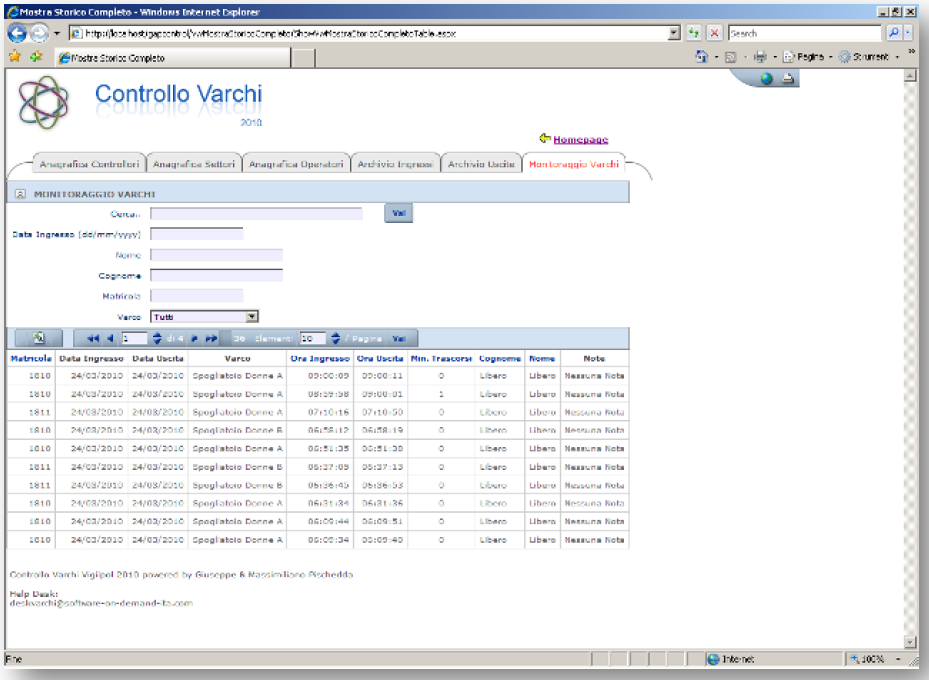
Task: Click the items per page input field
Action: coord(313,338)
